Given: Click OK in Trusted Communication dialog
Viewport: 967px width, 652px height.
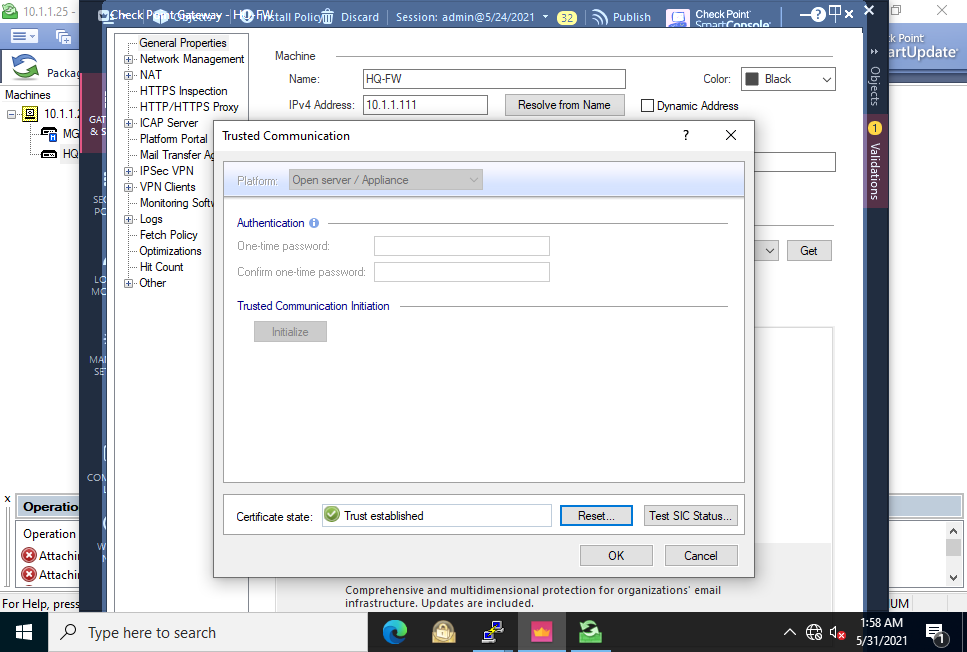Looking at the screenshot, I should 616,556.
